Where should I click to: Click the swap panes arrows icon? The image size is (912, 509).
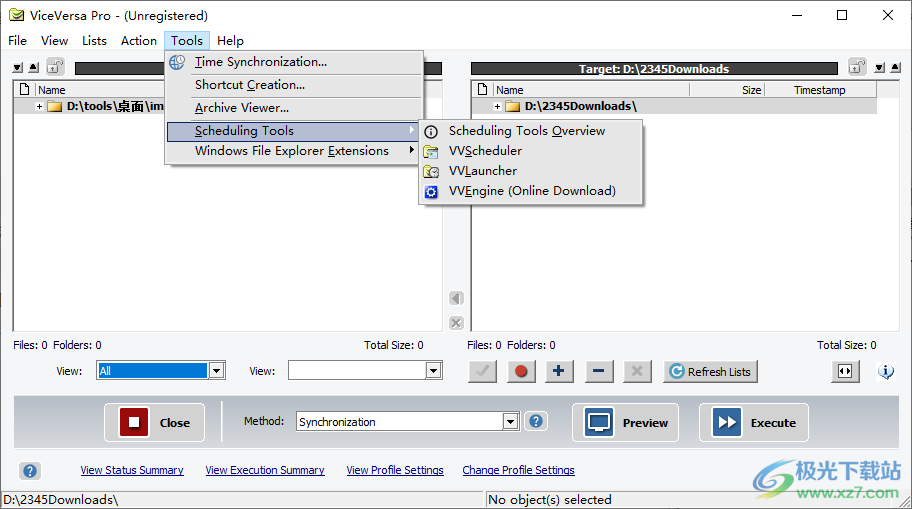coord(845,371)
